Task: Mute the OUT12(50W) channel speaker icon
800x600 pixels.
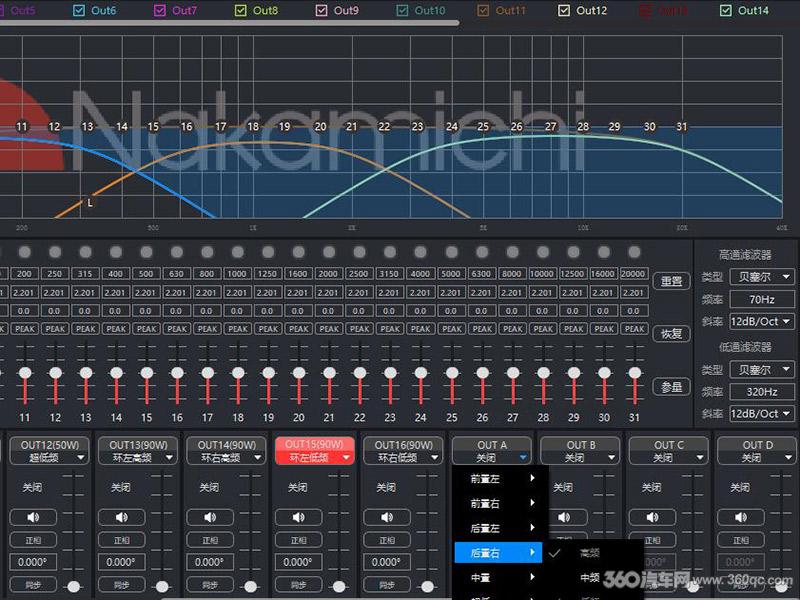Action: tap(33, 517)
